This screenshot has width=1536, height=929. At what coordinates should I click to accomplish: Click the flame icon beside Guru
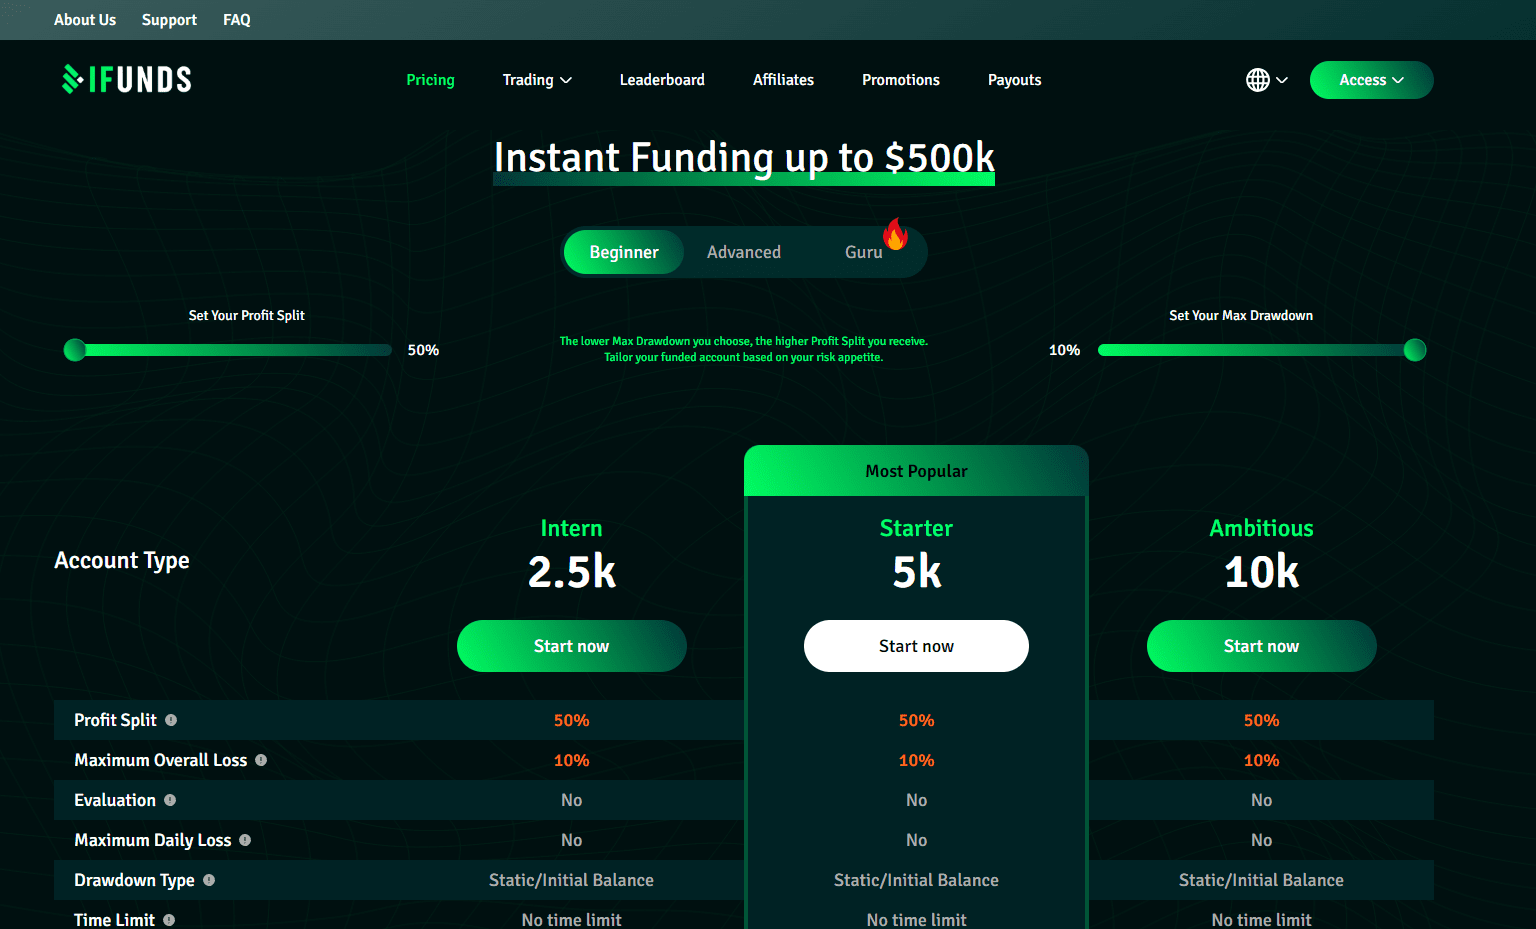[895, 236]
